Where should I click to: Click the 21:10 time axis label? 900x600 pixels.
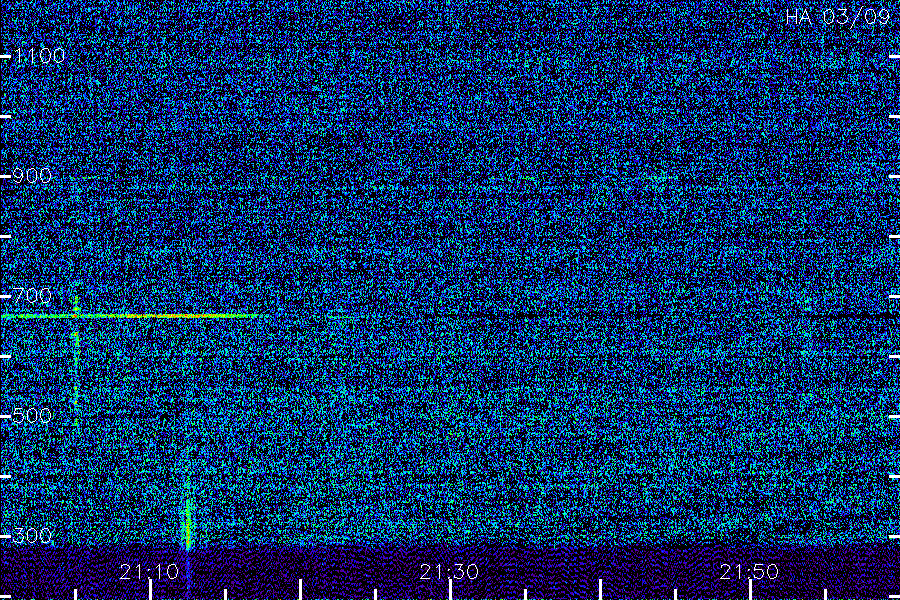coord(149,572)
